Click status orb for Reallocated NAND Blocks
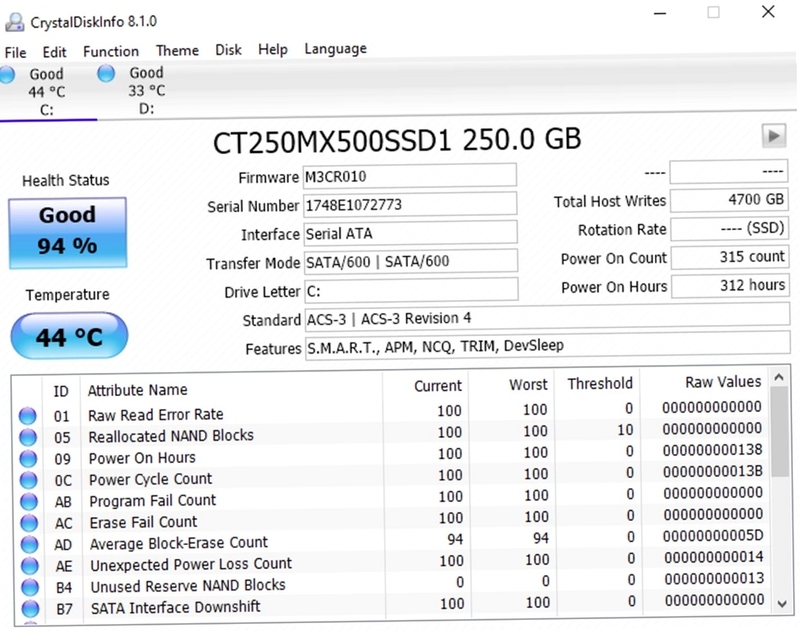Screen dimensions: 800x631 (28, 437)
